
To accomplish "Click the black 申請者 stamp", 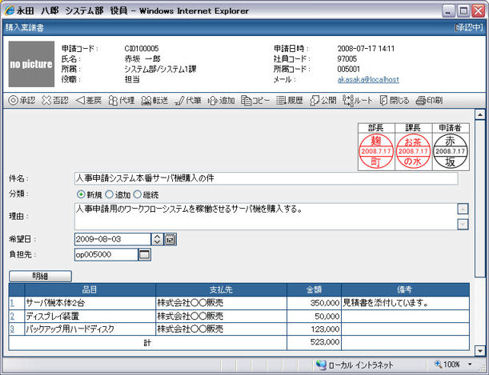I will pyautogui.click(x=451, y=151).
